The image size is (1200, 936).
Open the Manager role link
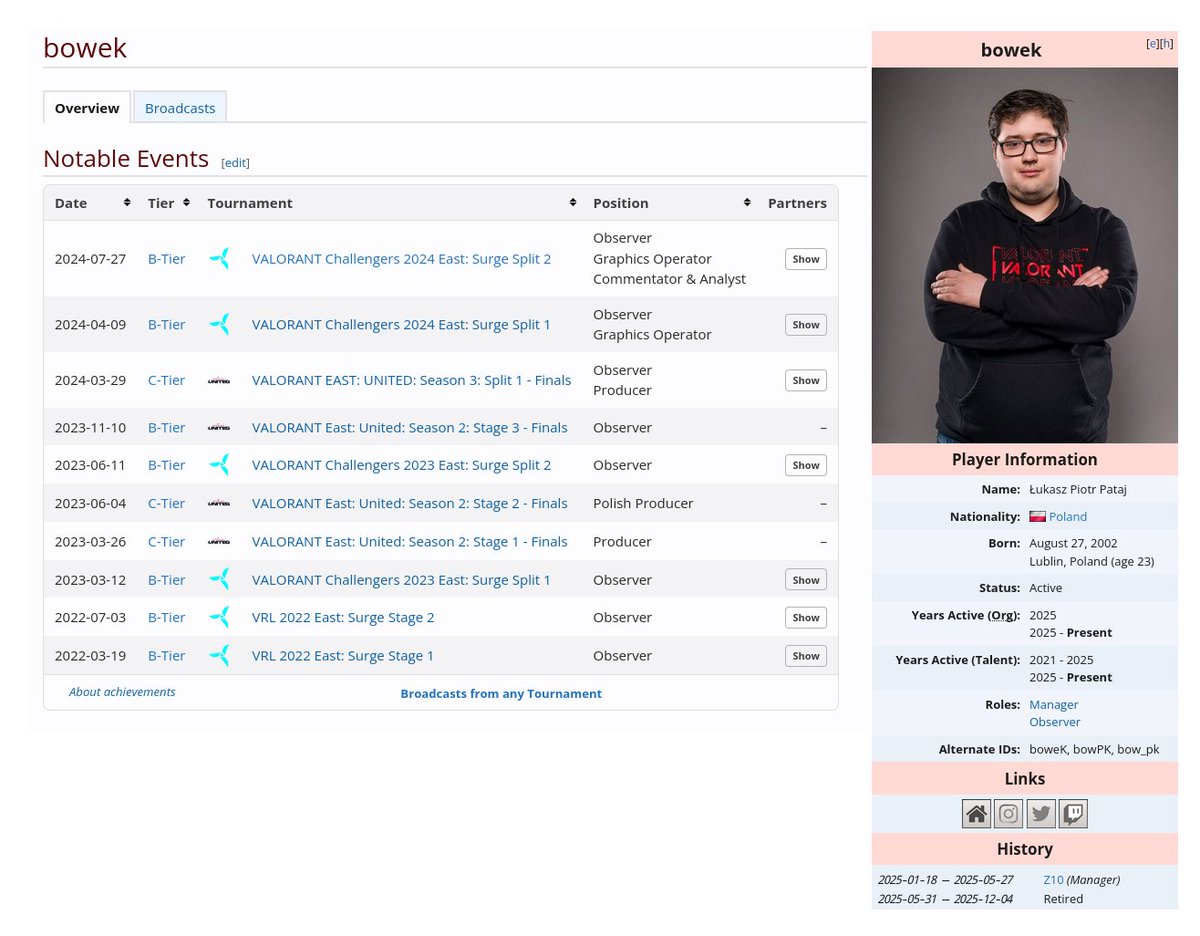point(1053,705)
